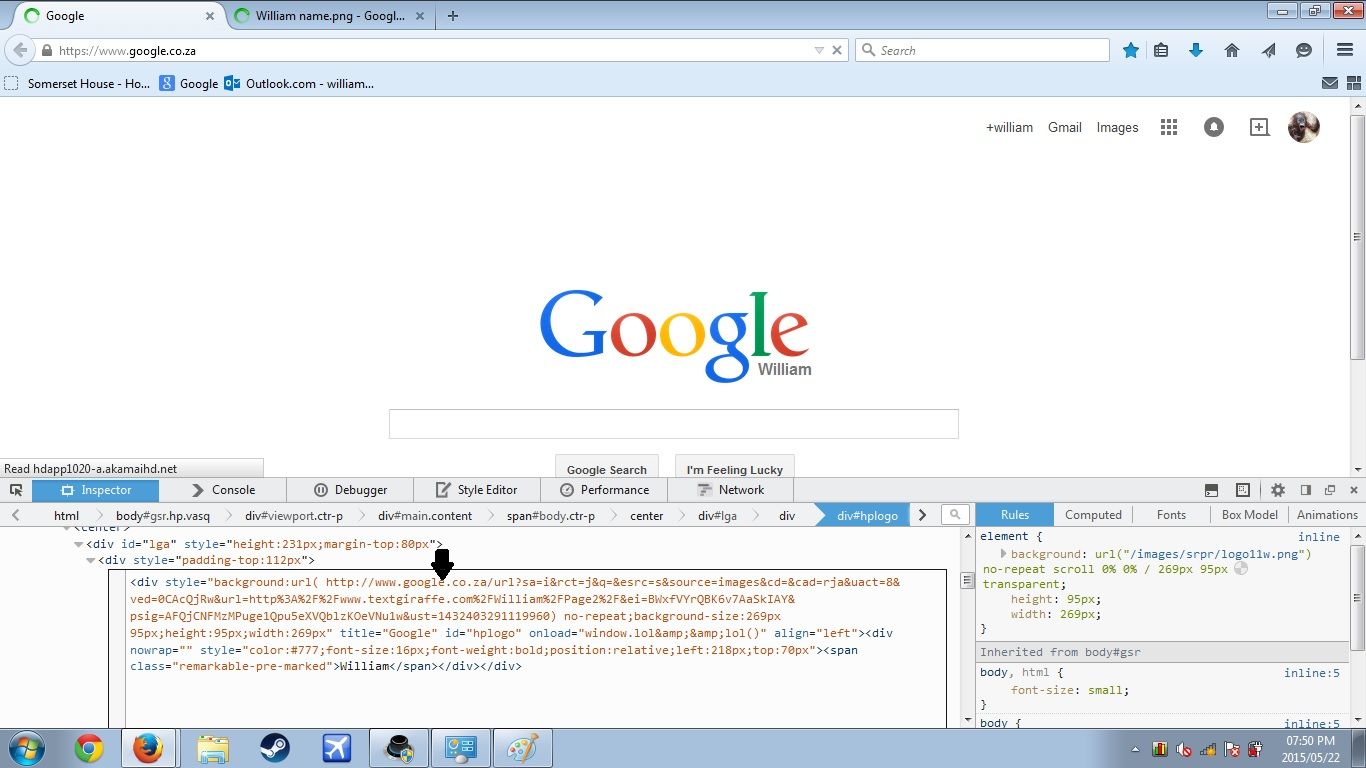Click the share/send page icon

click(1268, 50)
